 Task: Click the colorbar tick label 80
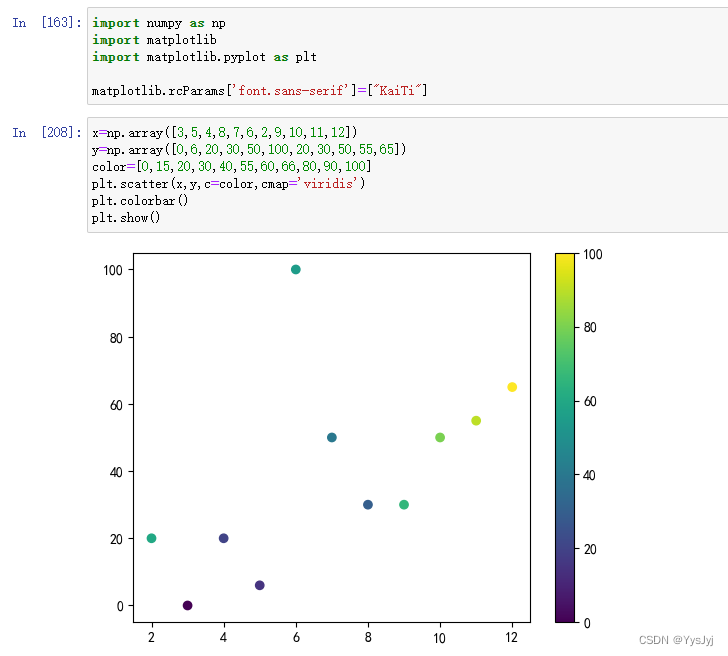click(x=590, y=327)
